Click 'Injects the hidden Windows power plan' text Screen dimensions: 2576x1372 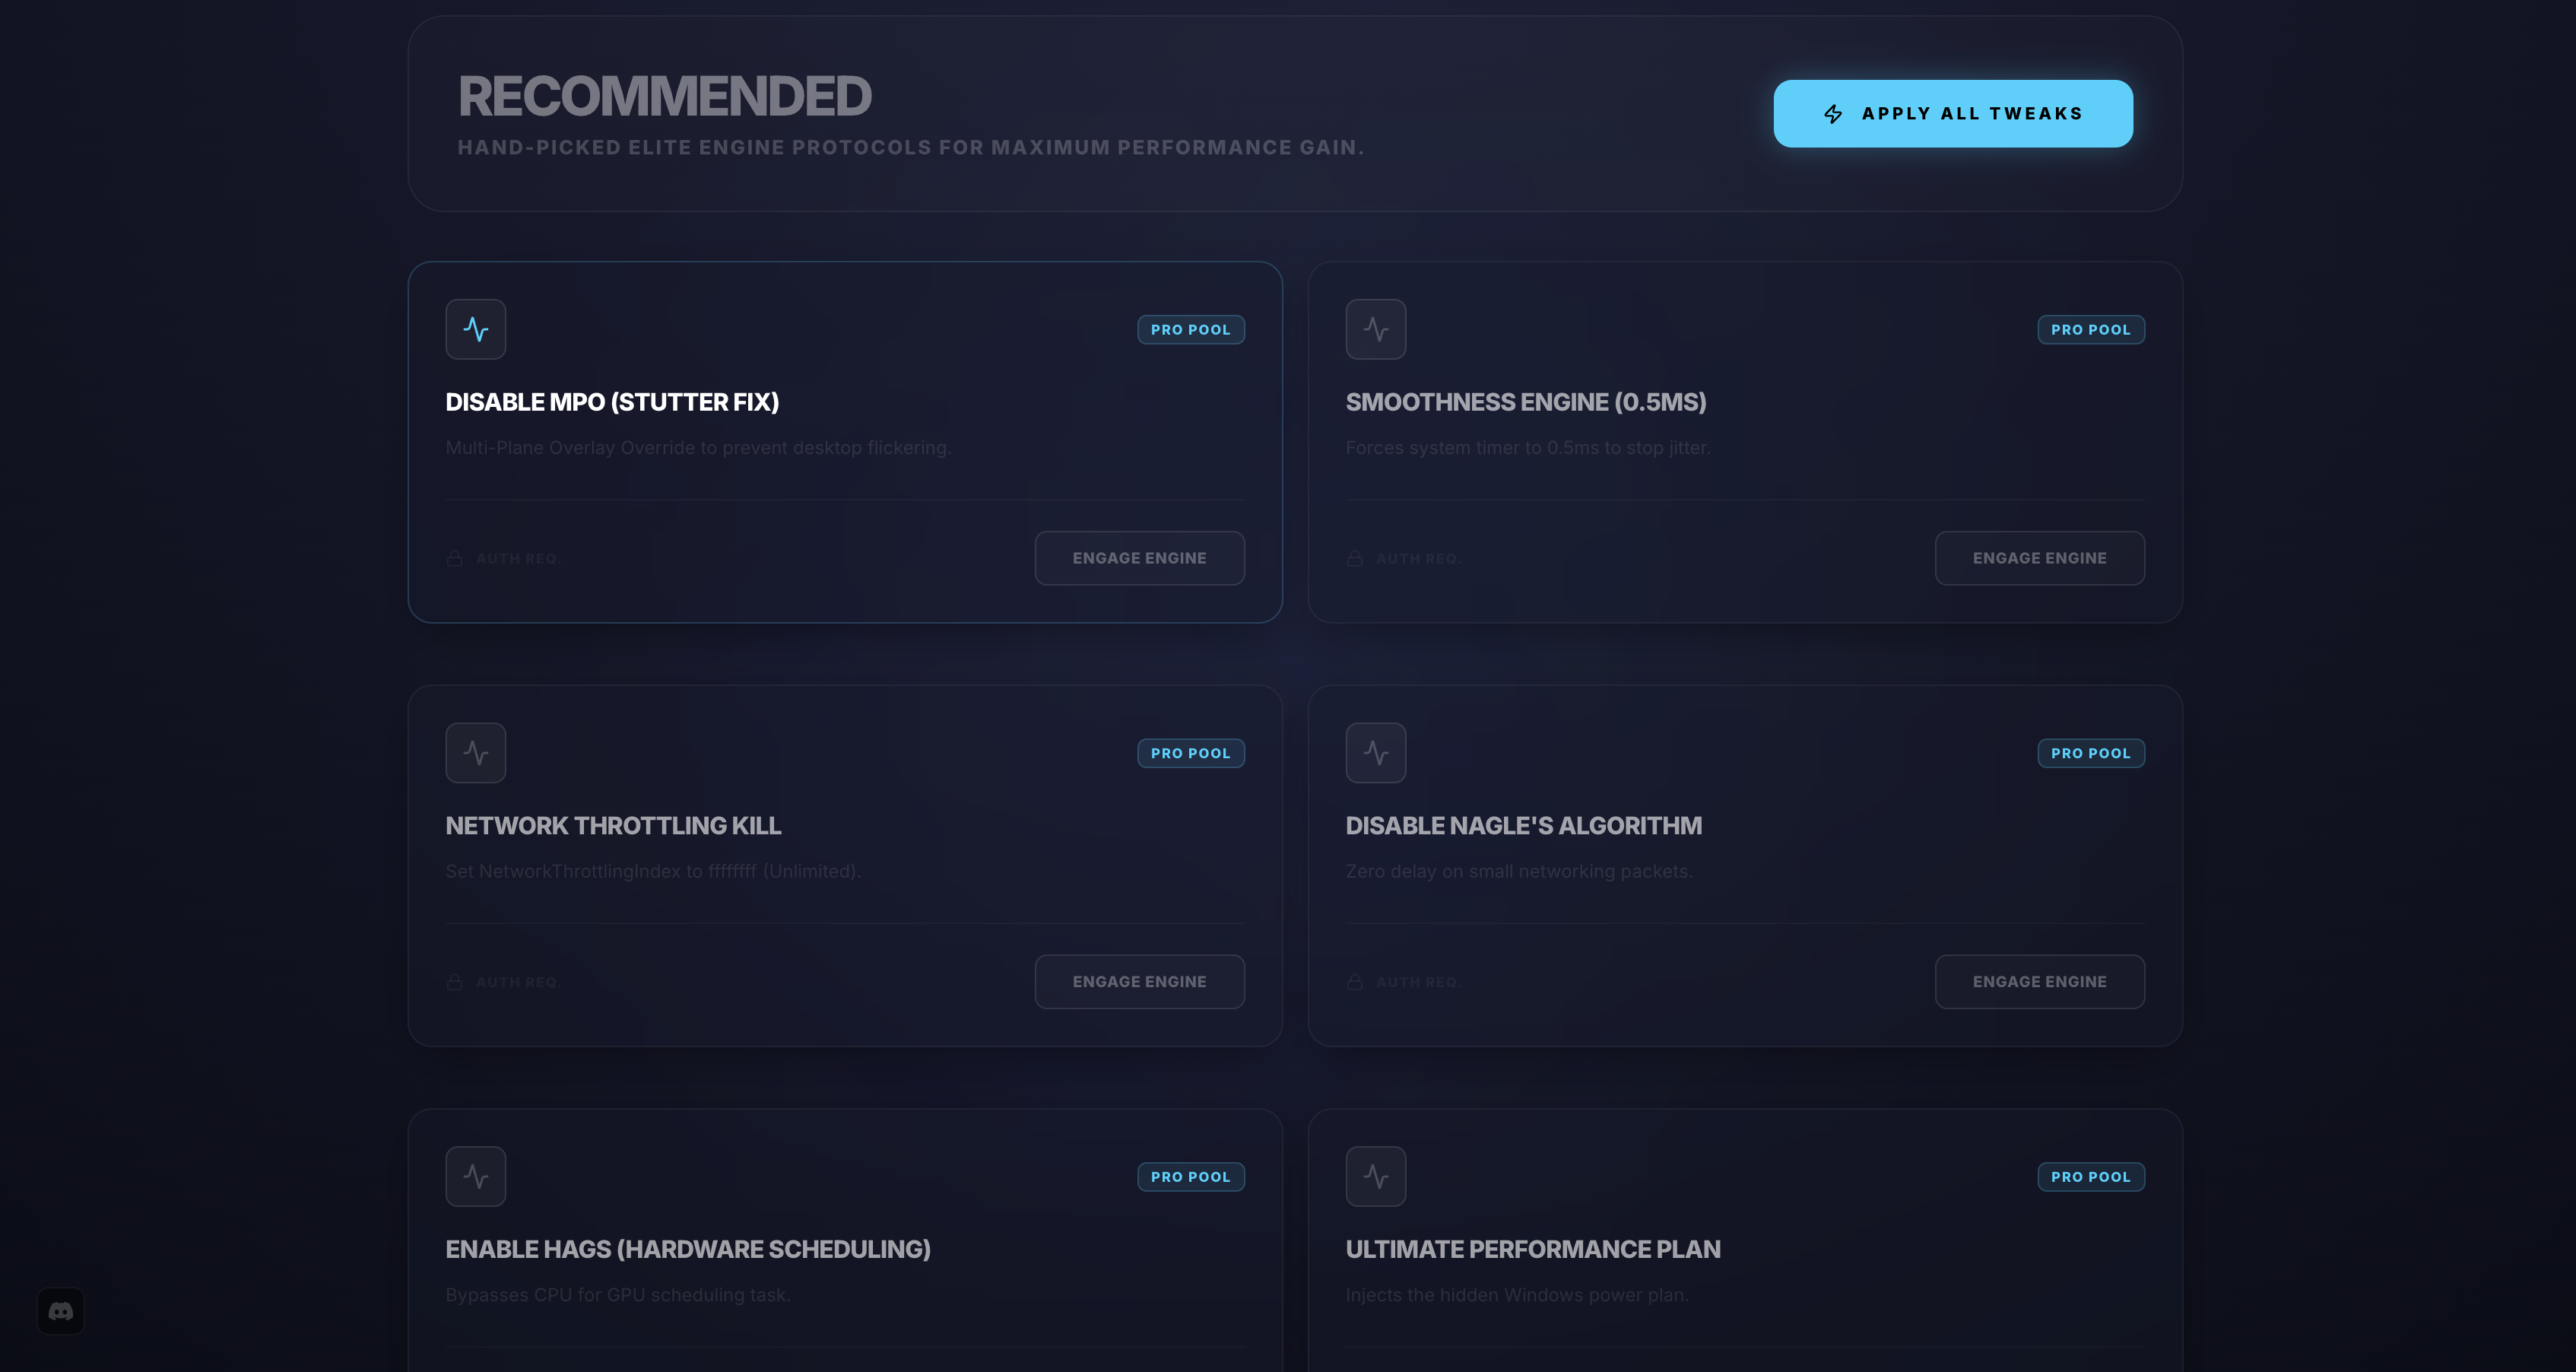point(1516,1295)
